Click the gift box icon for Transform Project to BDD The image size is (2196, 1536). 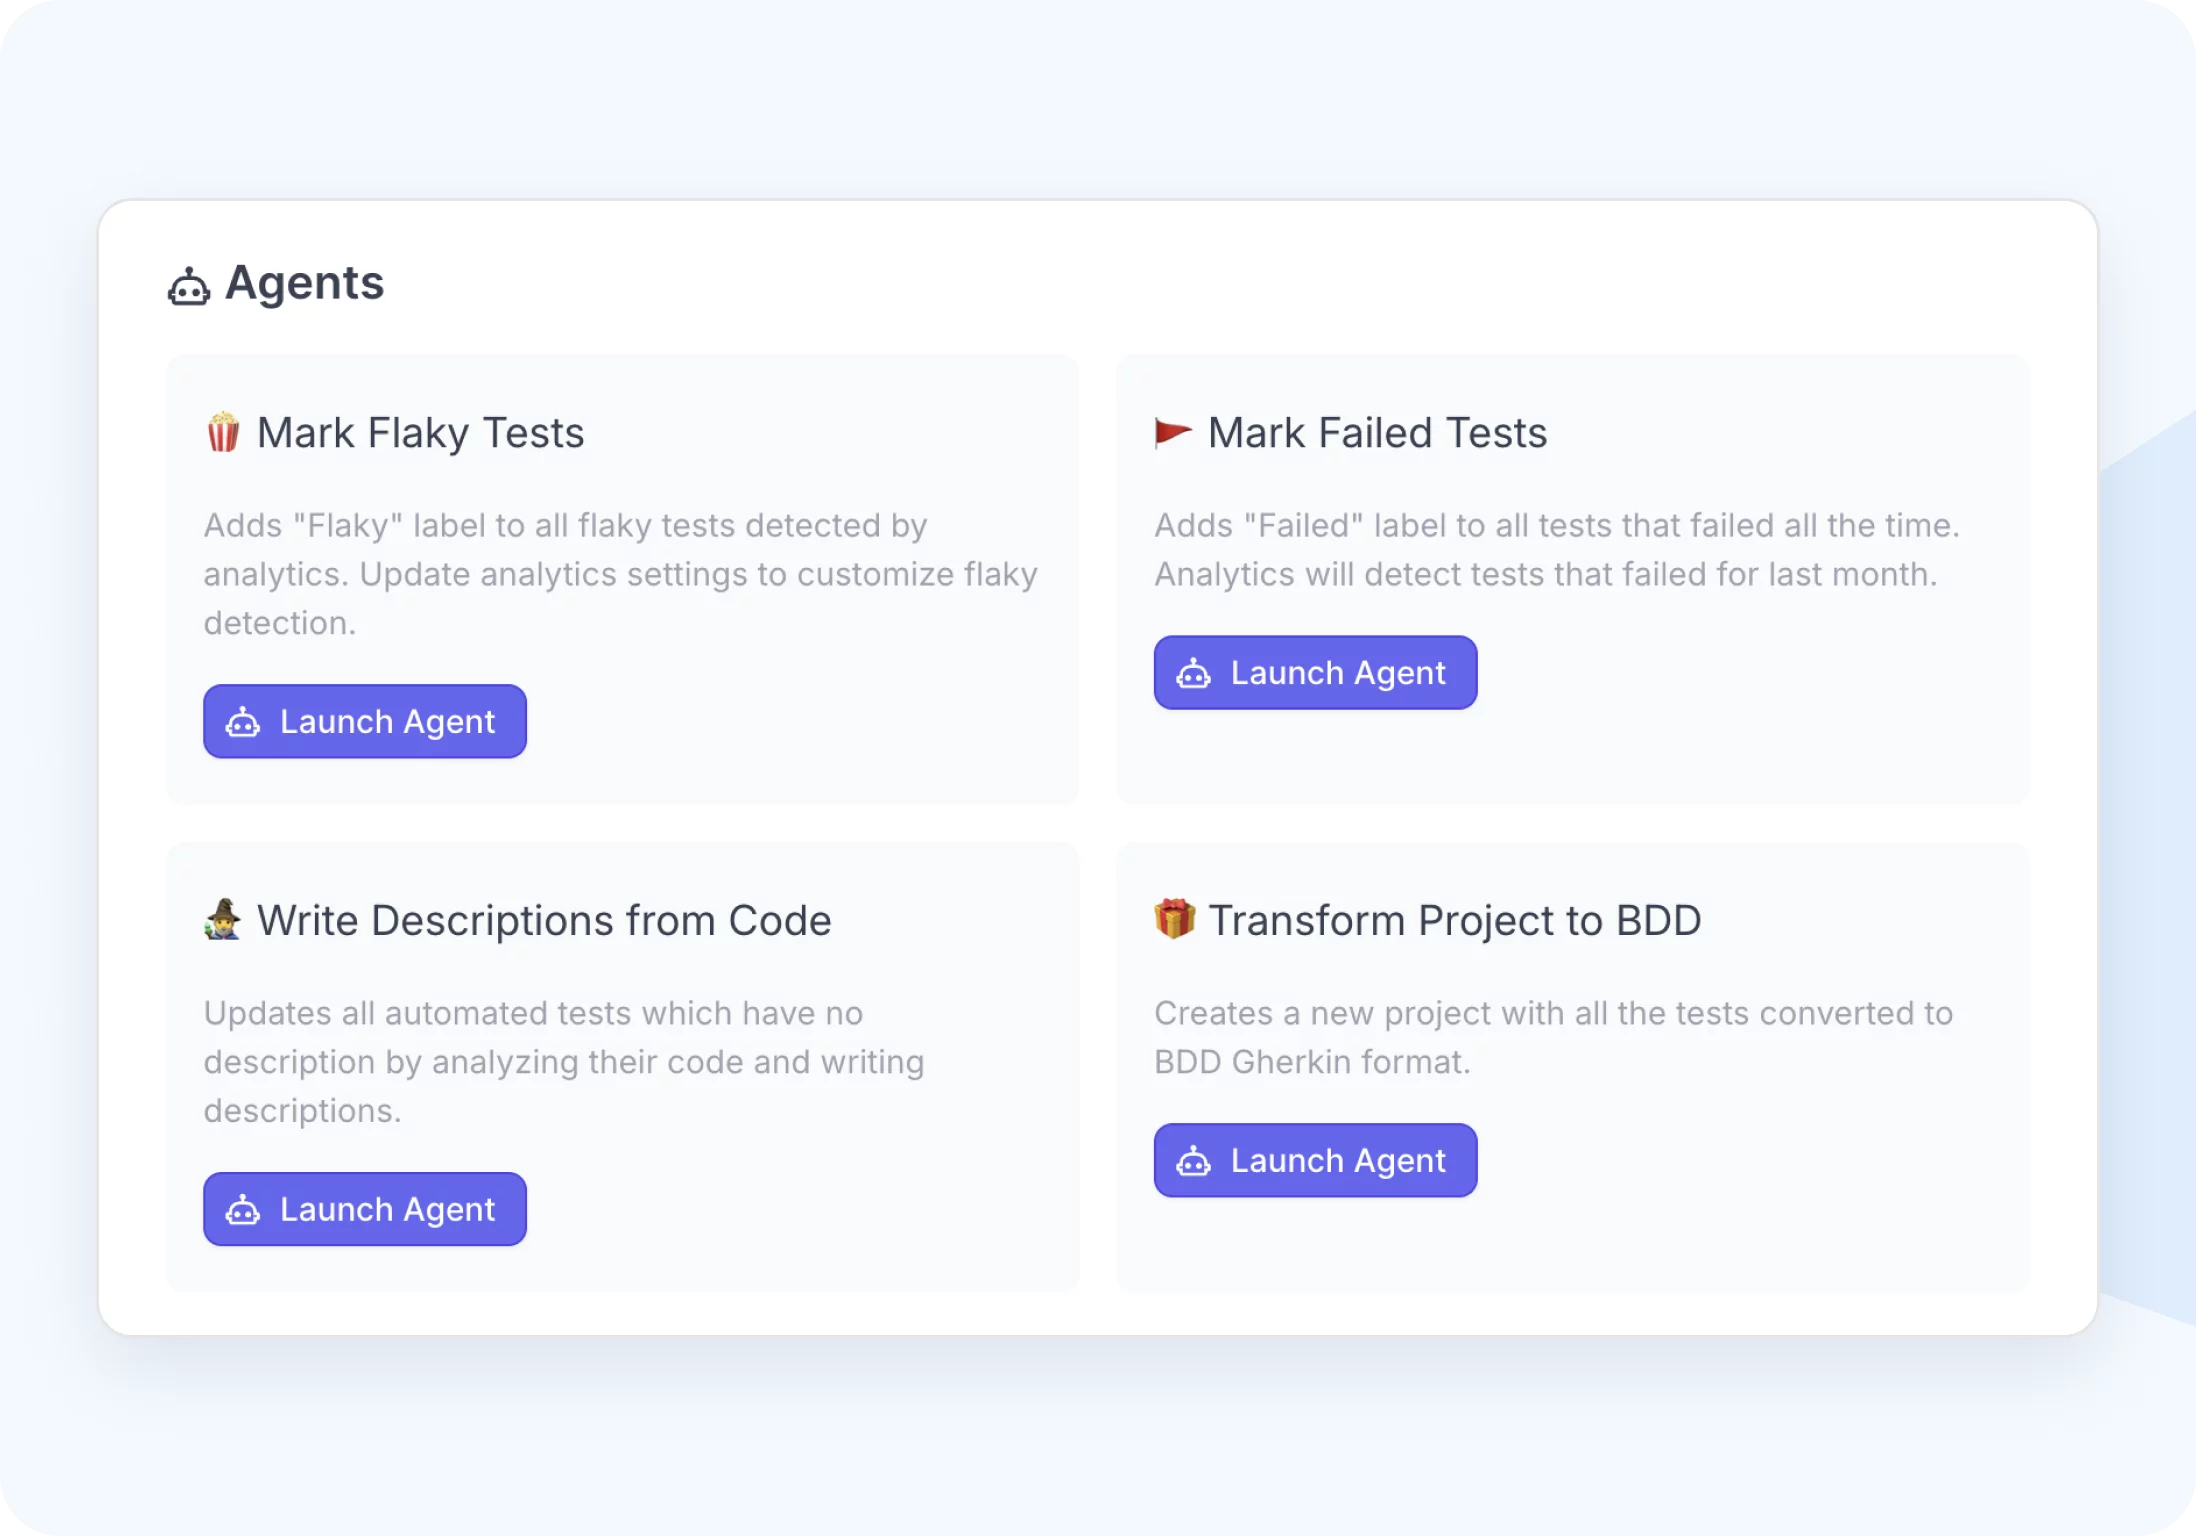1174,919
